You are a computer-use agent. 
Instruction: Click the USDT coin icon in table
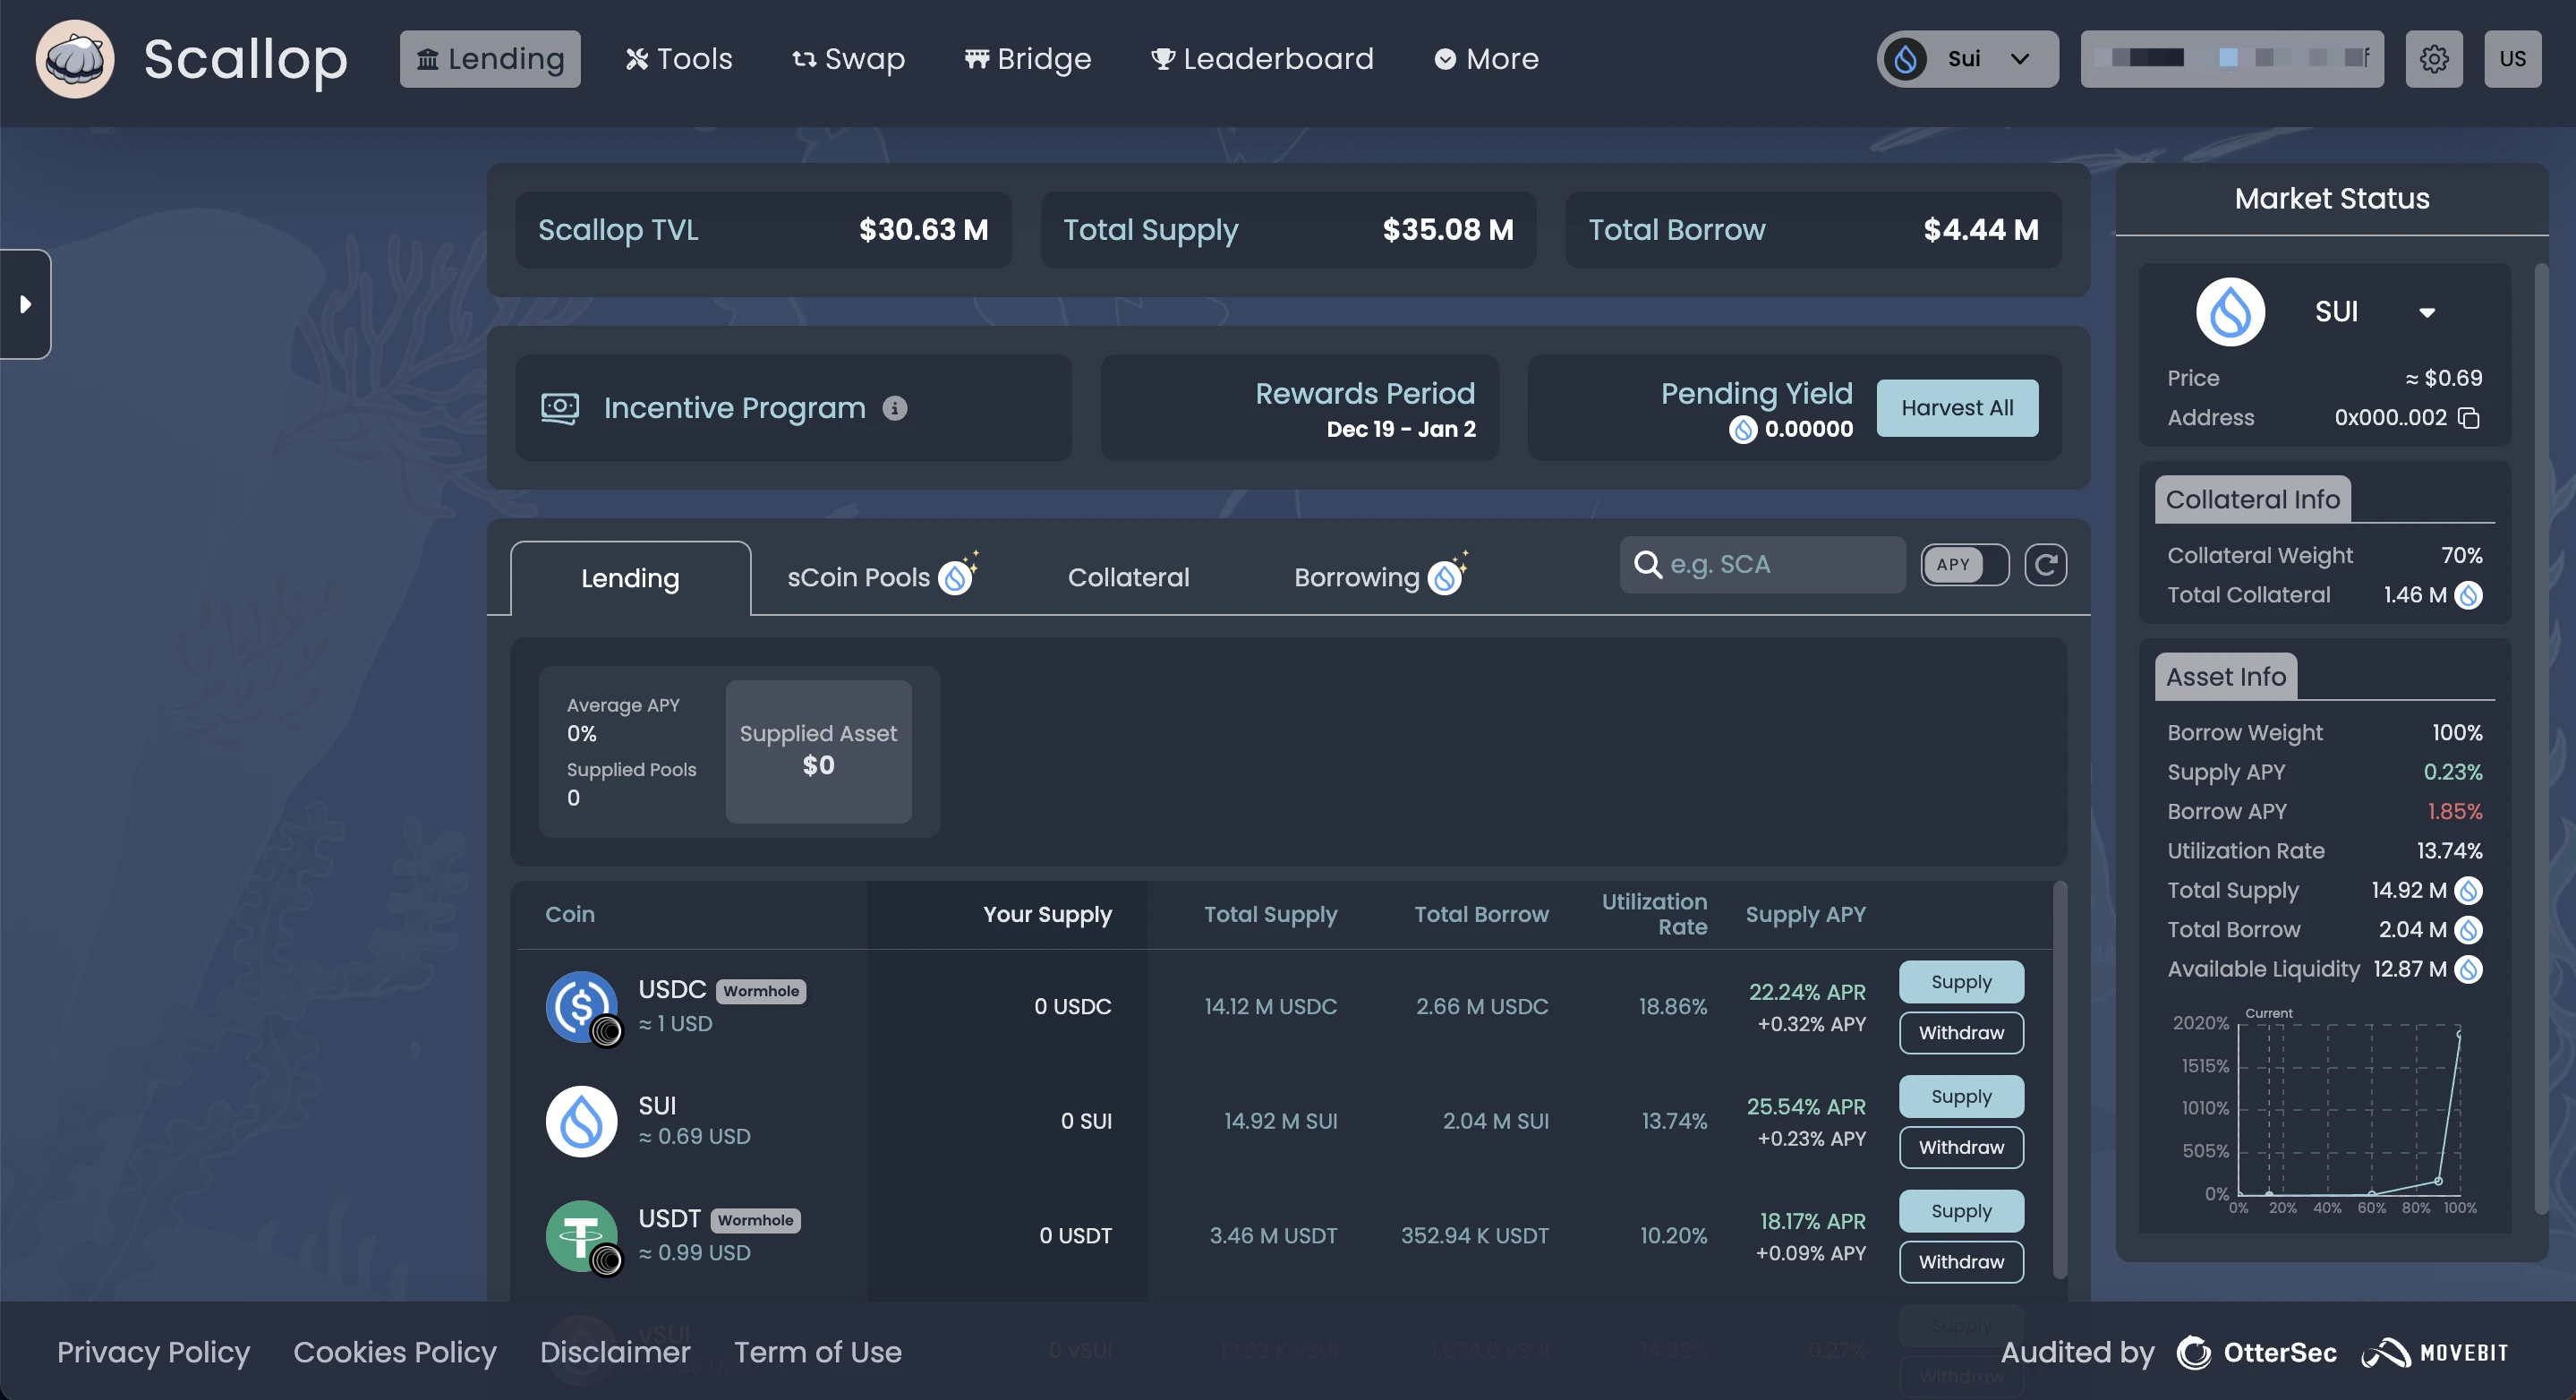(582, 1236)
